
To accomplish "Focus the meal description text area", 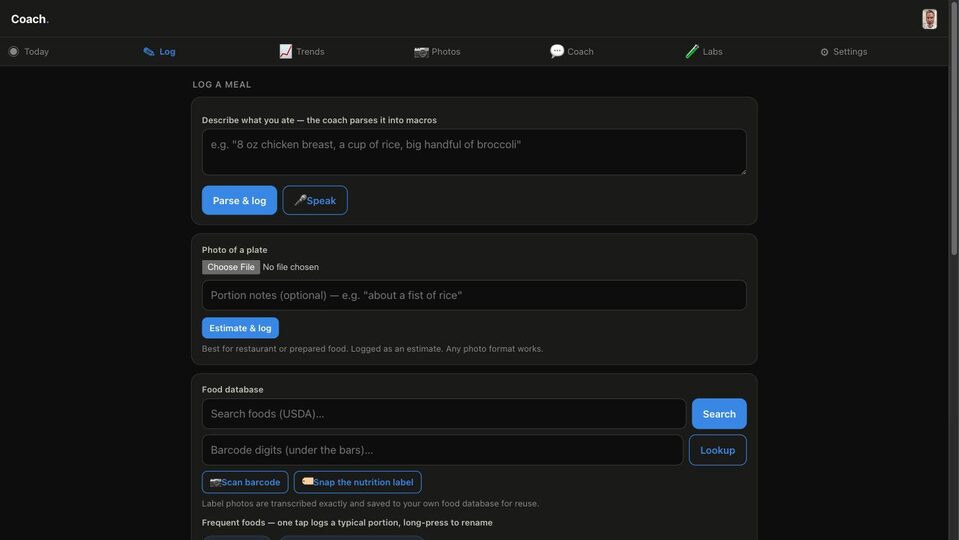I will (x=474, y=152).
